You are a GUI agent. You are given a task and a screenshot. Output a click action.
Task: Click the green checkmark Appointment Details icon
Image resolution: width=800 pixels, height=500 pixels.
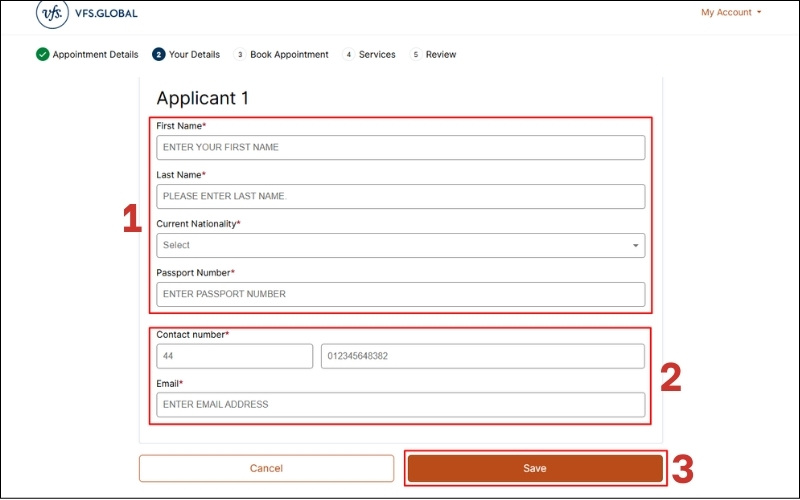(x=42, y=55)
